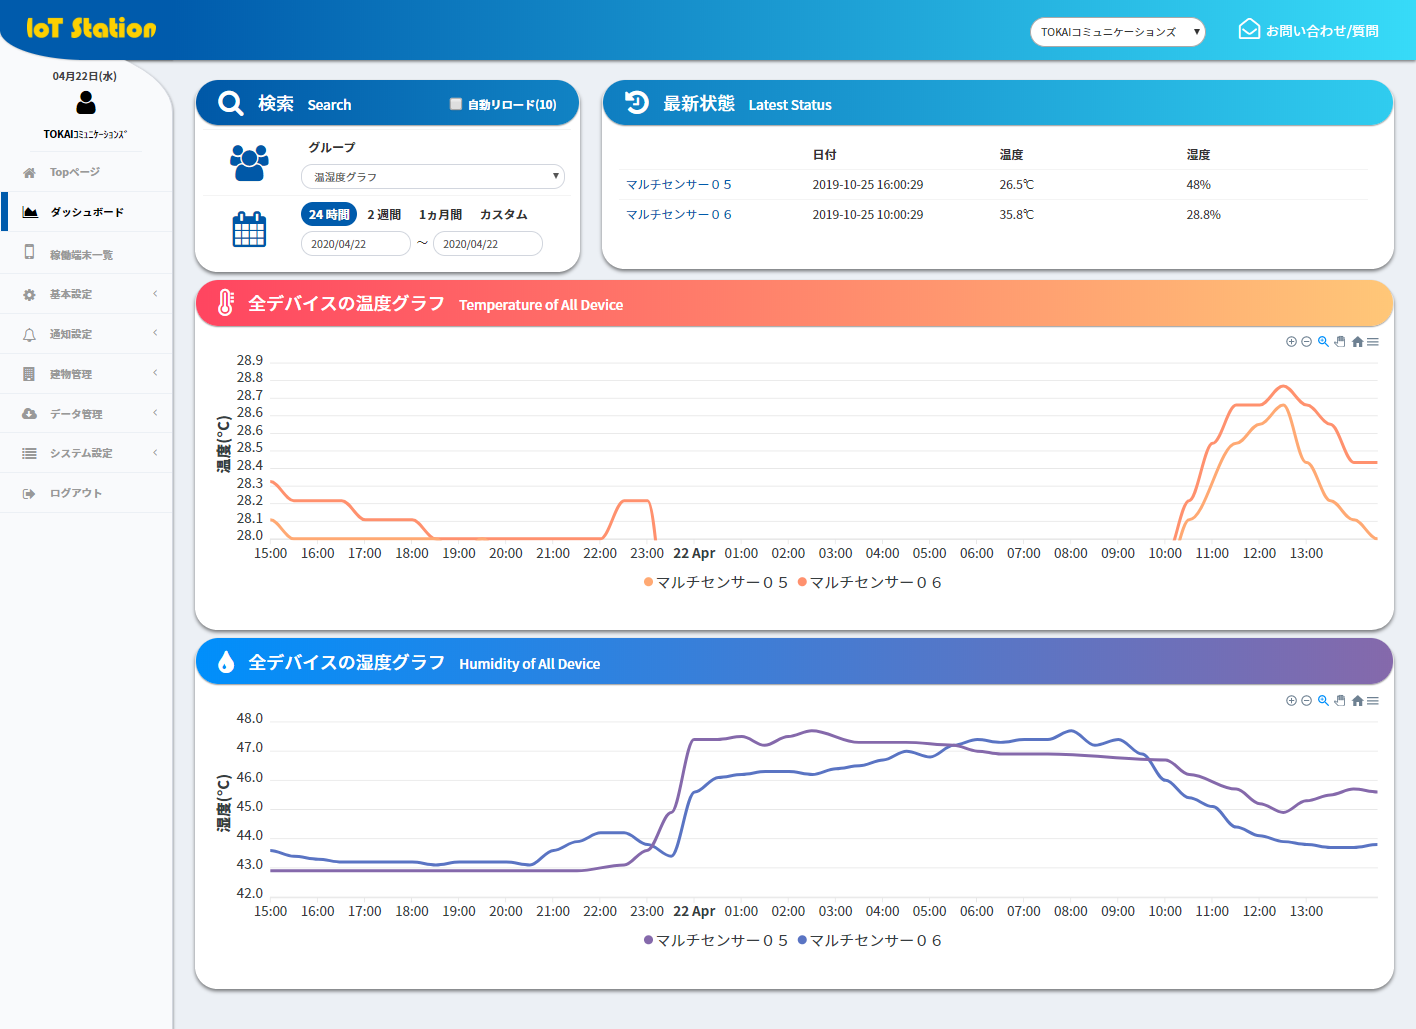The width and height of the screenshot is (1416, 1029).
Task: Click thermometer icon in temperature header
Action: click(x=226, y=303)
